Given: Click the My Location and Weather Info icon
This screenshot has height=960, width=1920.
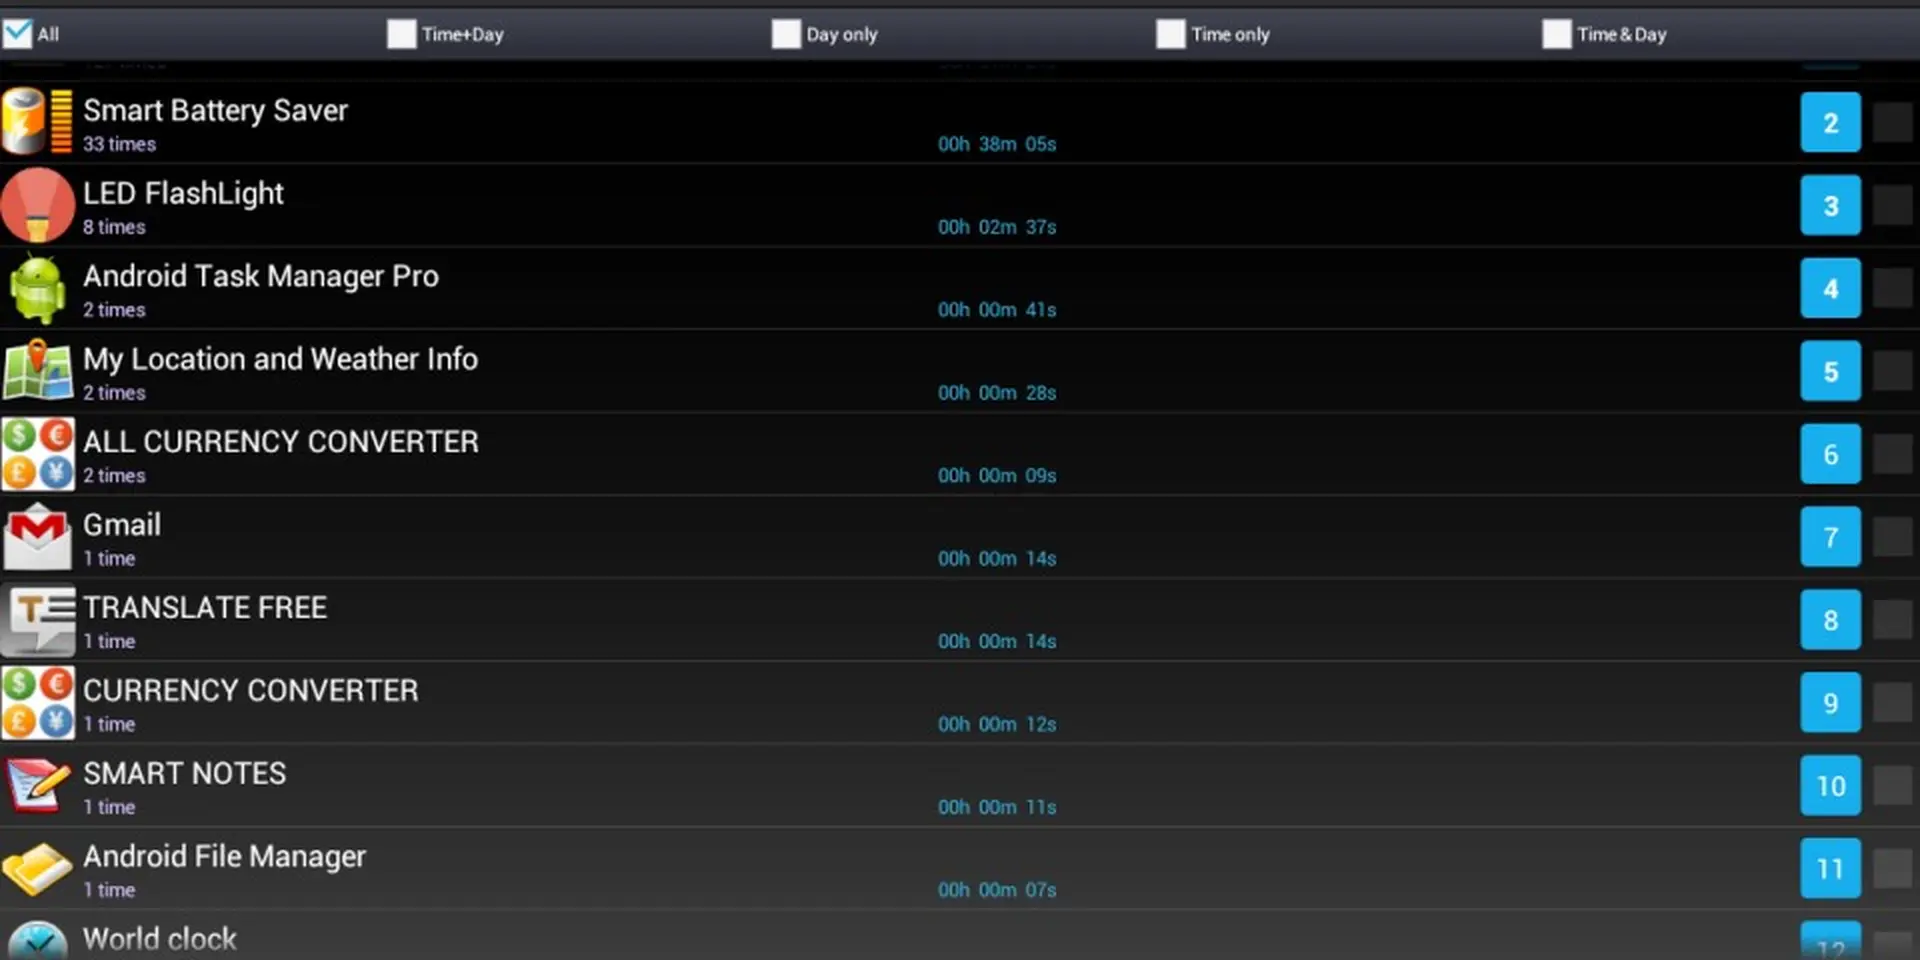Looking at the screenshot, I should point(37,370).
